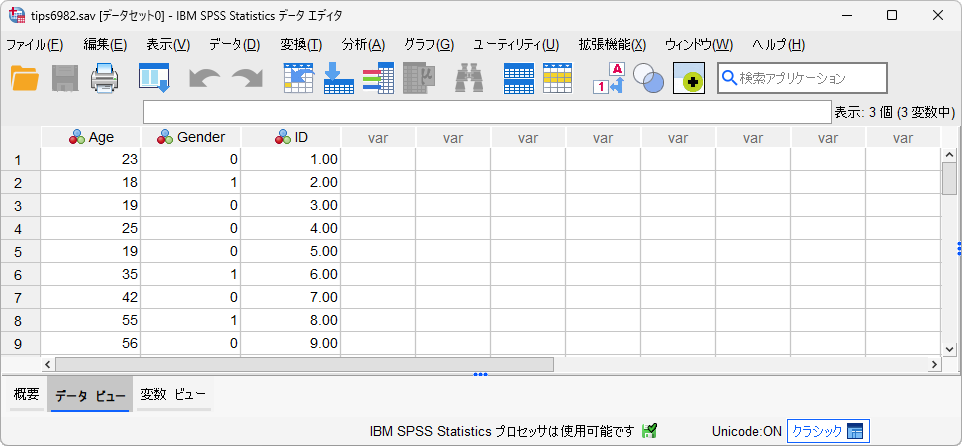Open the Recall recently used dialogs icon
The image size is (962, 446).
point(153,78)
